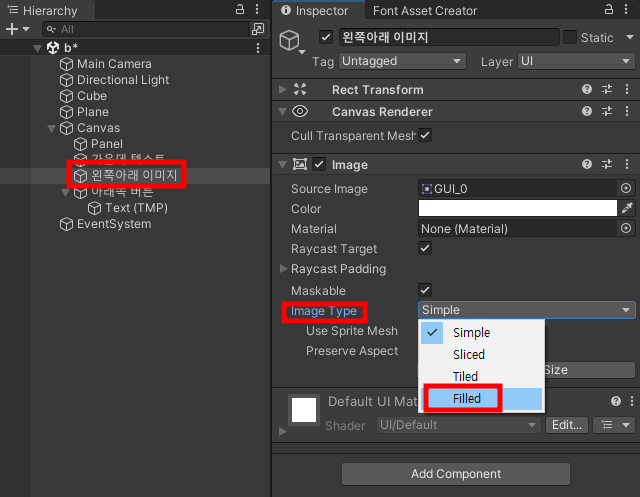This screenshot has height=497, width=640.
Task: Open Image component presets icon
Action: [607, 164]
